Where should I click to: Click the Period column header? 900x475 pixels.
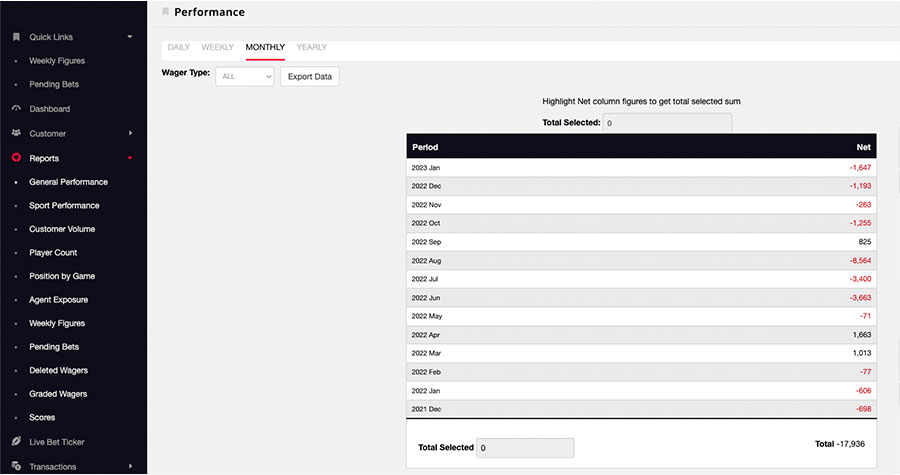coord(425,147)
